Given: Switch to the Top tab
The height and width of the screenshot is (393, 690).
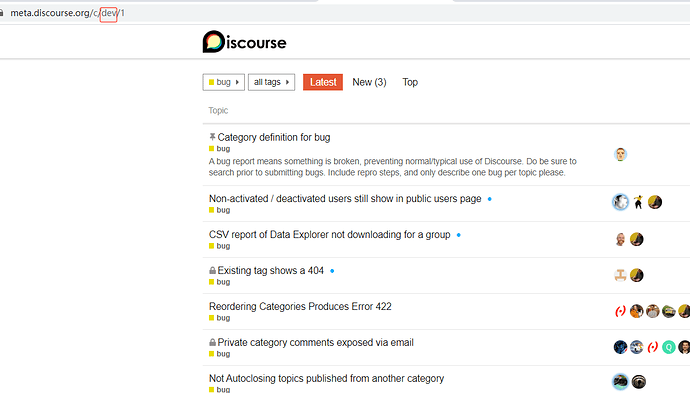Looking at the screenshot, I should 410,82.
